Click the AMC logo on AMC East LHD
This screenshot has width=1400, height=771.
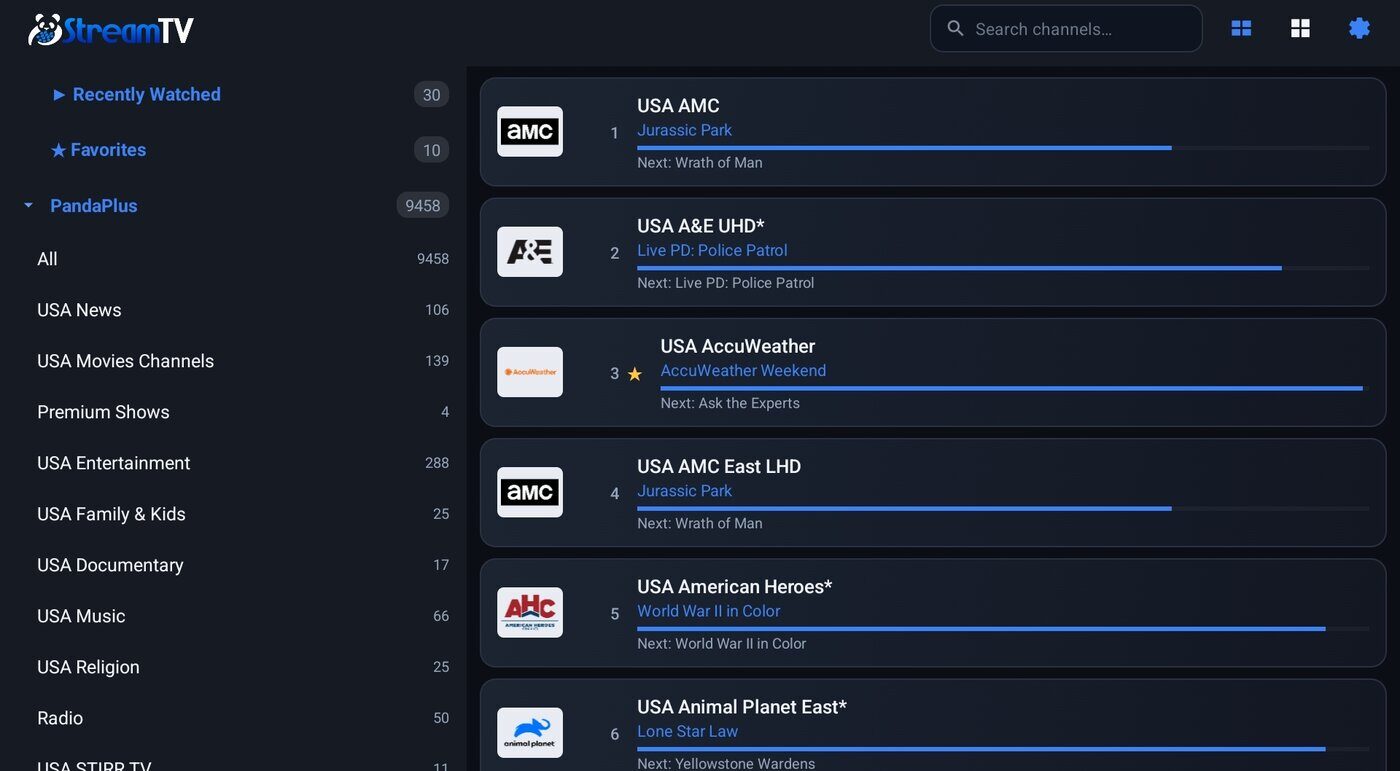[530, 492]
